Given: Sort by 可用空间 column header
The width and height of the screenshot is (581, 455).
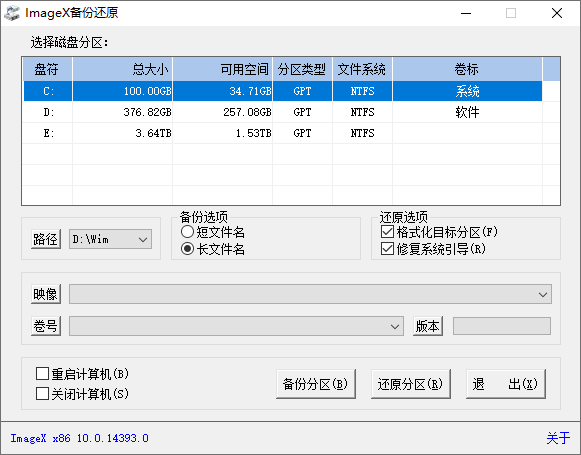Looking at the screenshot, I should click(223, 69).
